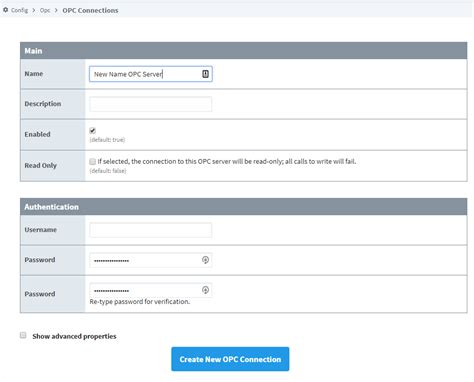Click Create New OPC Connection button
474x382 pixels.
[230, 359]
